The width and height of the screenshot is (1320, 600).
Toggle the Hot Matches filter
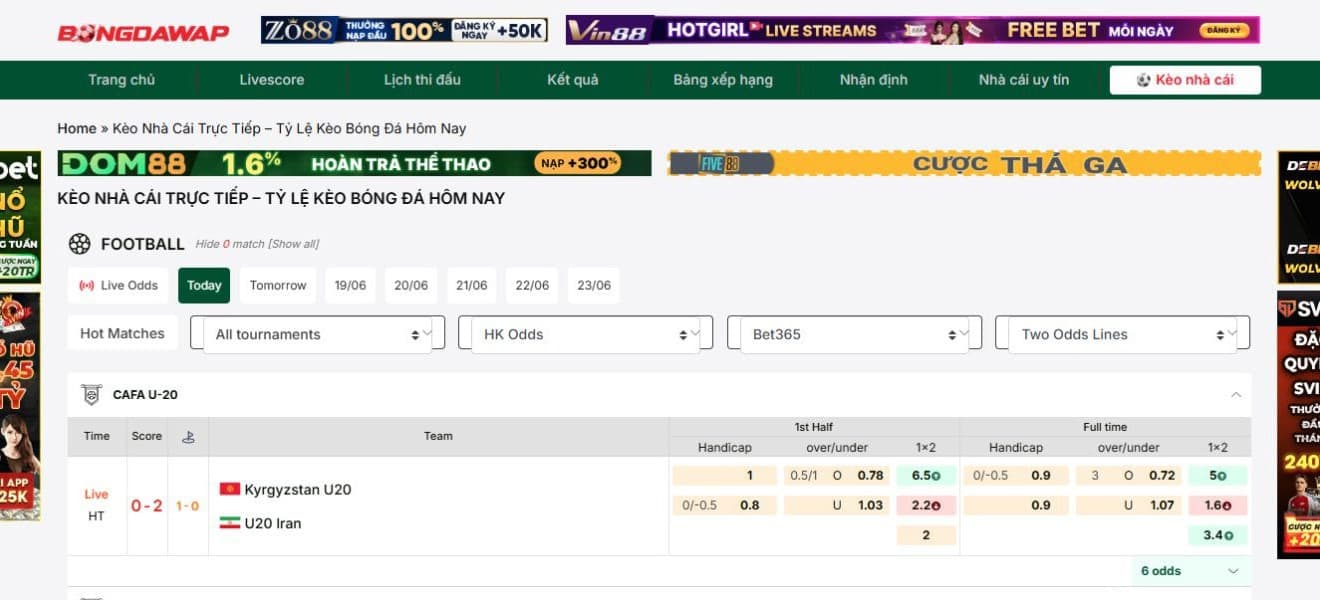point(122,334)
